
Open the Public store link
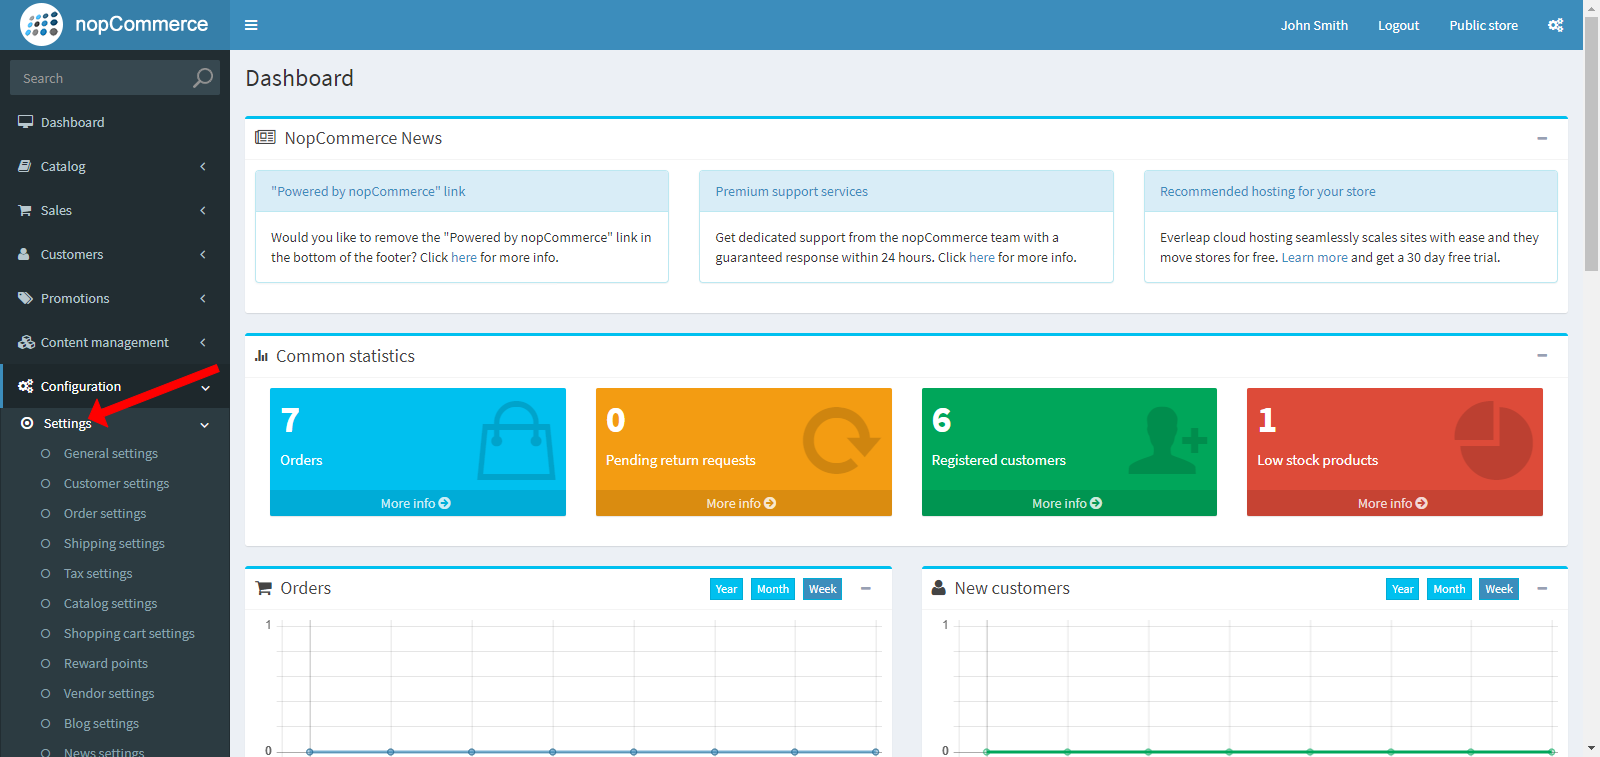(1484, 25)
